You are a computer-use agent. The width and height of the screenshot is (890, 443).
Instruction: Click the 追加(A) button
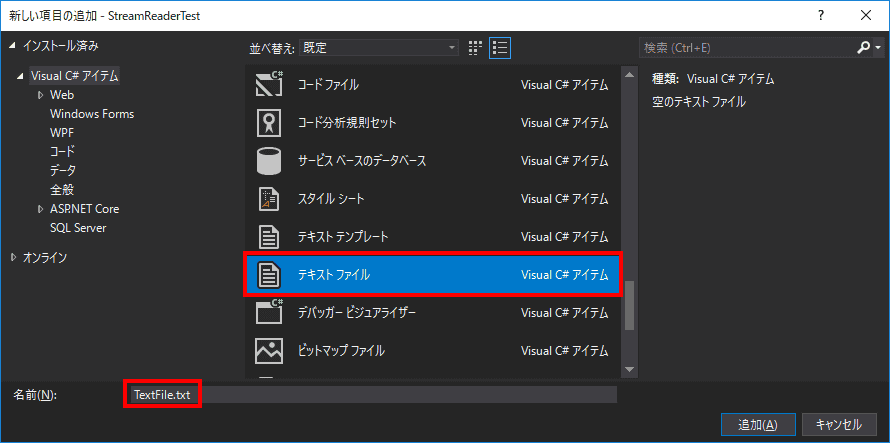pyautogui.click(x=758, y=424)
